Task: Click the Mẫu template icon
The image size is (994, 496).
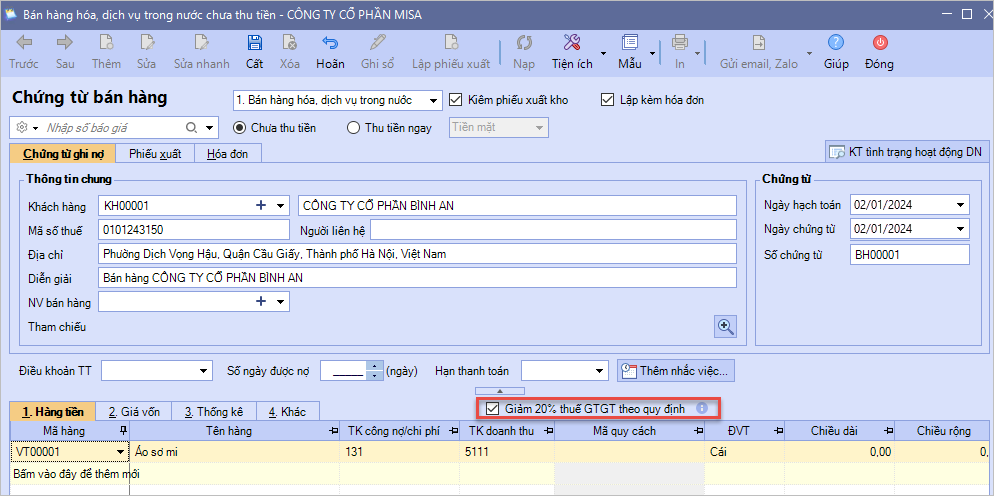Action: tap(629, 43)
